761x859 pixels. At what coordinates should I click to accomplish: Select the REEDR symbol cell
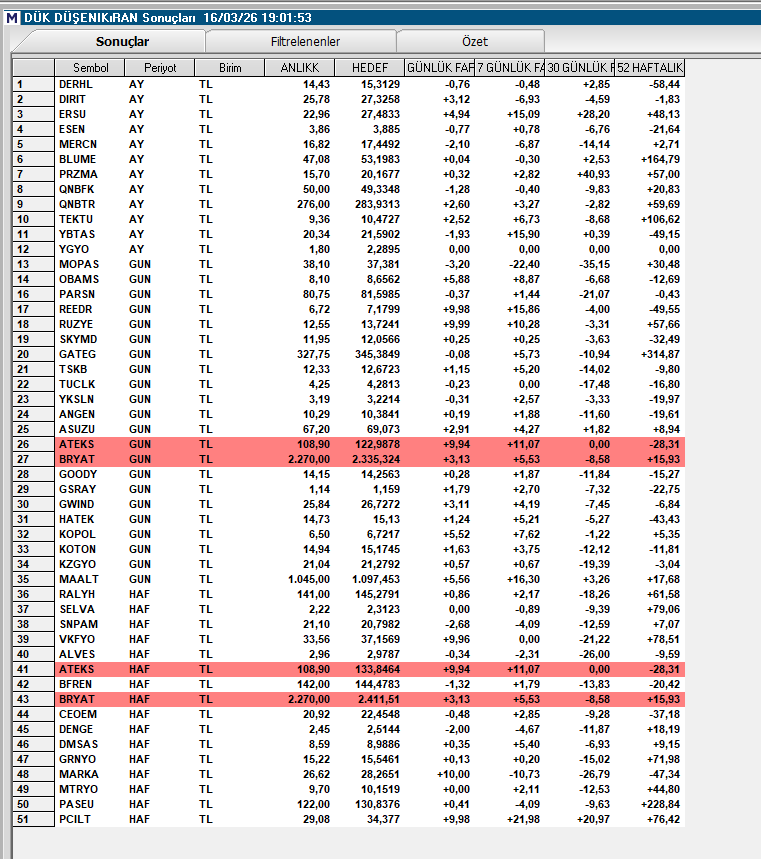click(90, 310)
